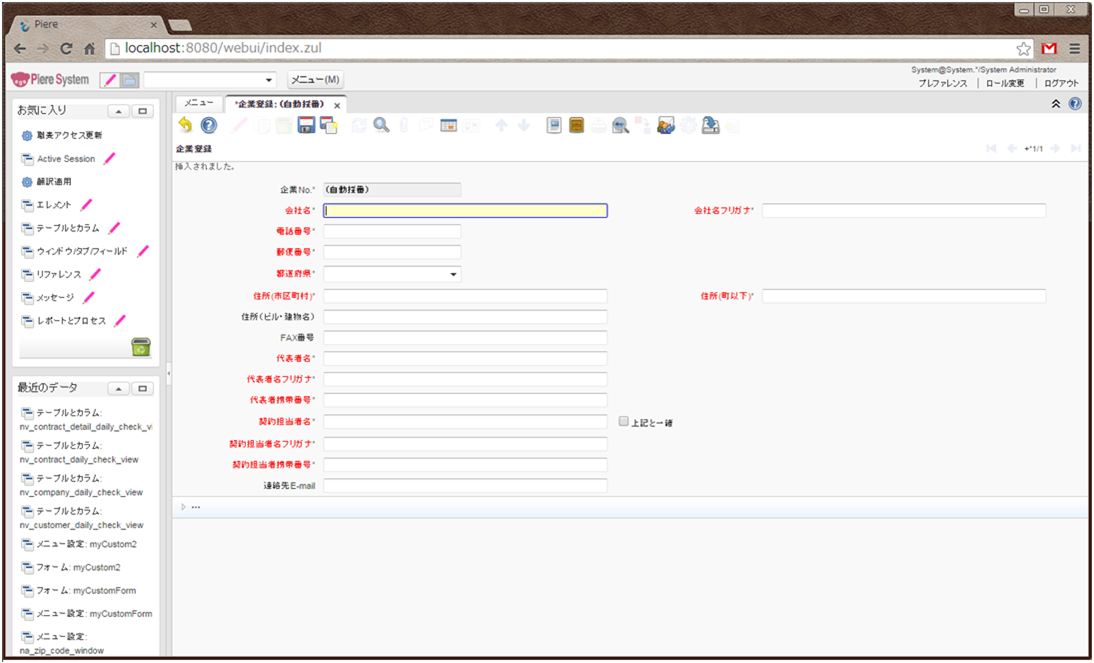This screenshot has width=1094, height=663.
Task: Expand the collapsed detail section marked …
Action: point(183,507)
